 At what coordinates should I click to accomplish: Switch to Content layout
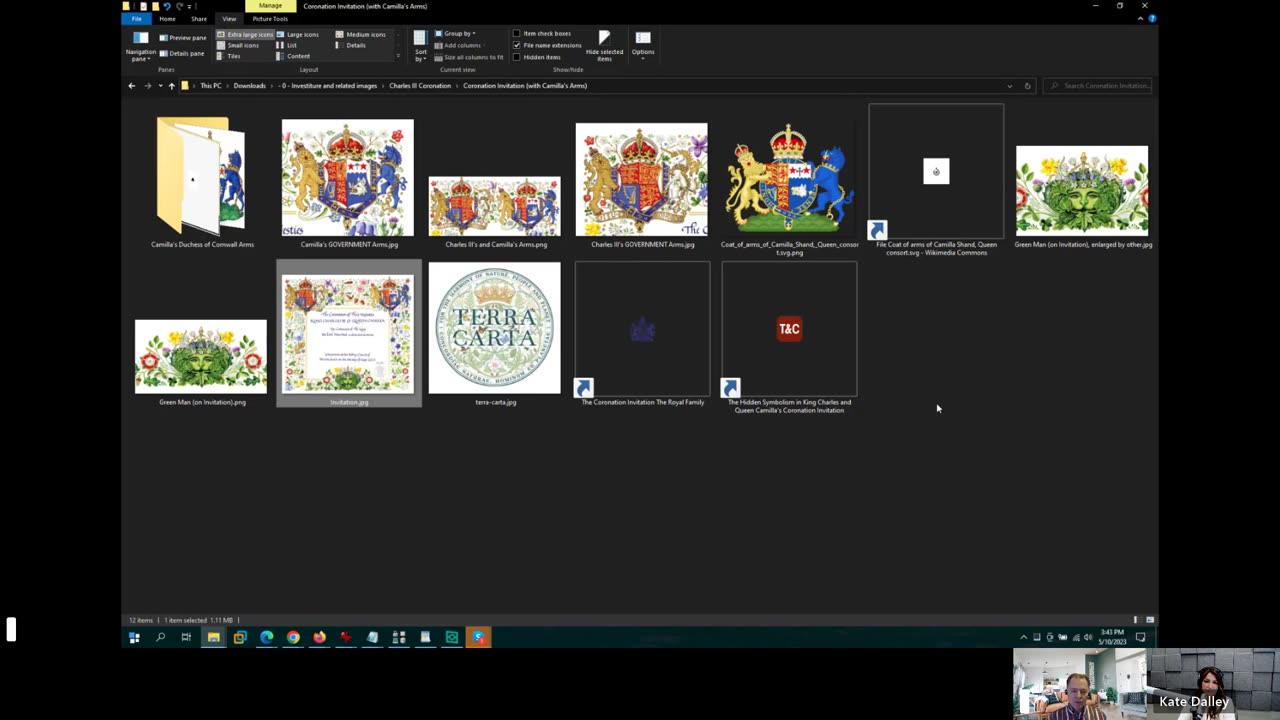coord(294,56)
